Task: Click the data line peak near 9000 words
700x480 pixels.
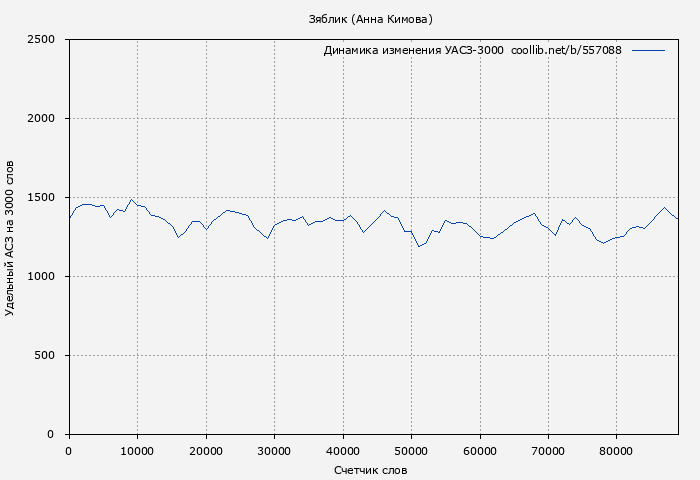Action: [131, 199]
